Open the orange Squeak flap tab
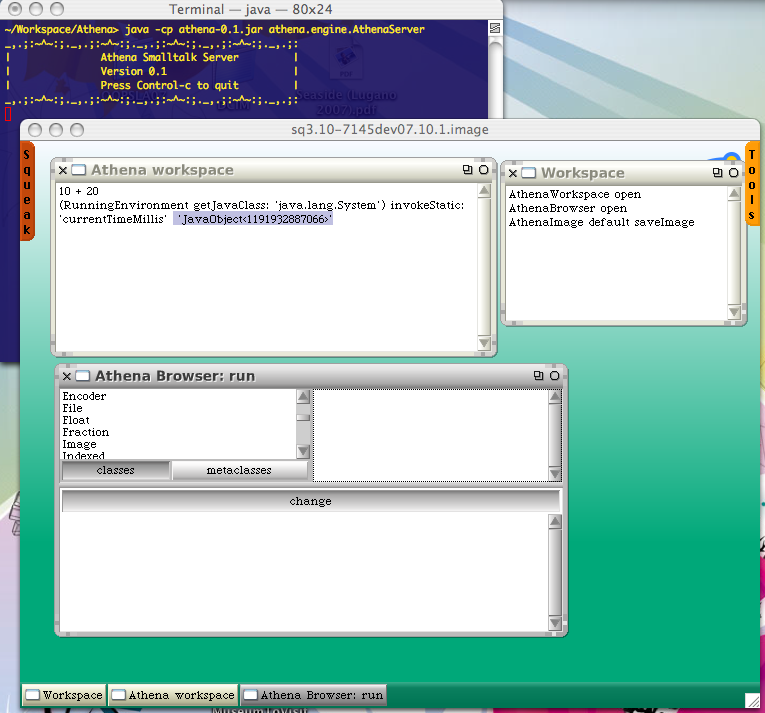 click(x=27, y=191)
